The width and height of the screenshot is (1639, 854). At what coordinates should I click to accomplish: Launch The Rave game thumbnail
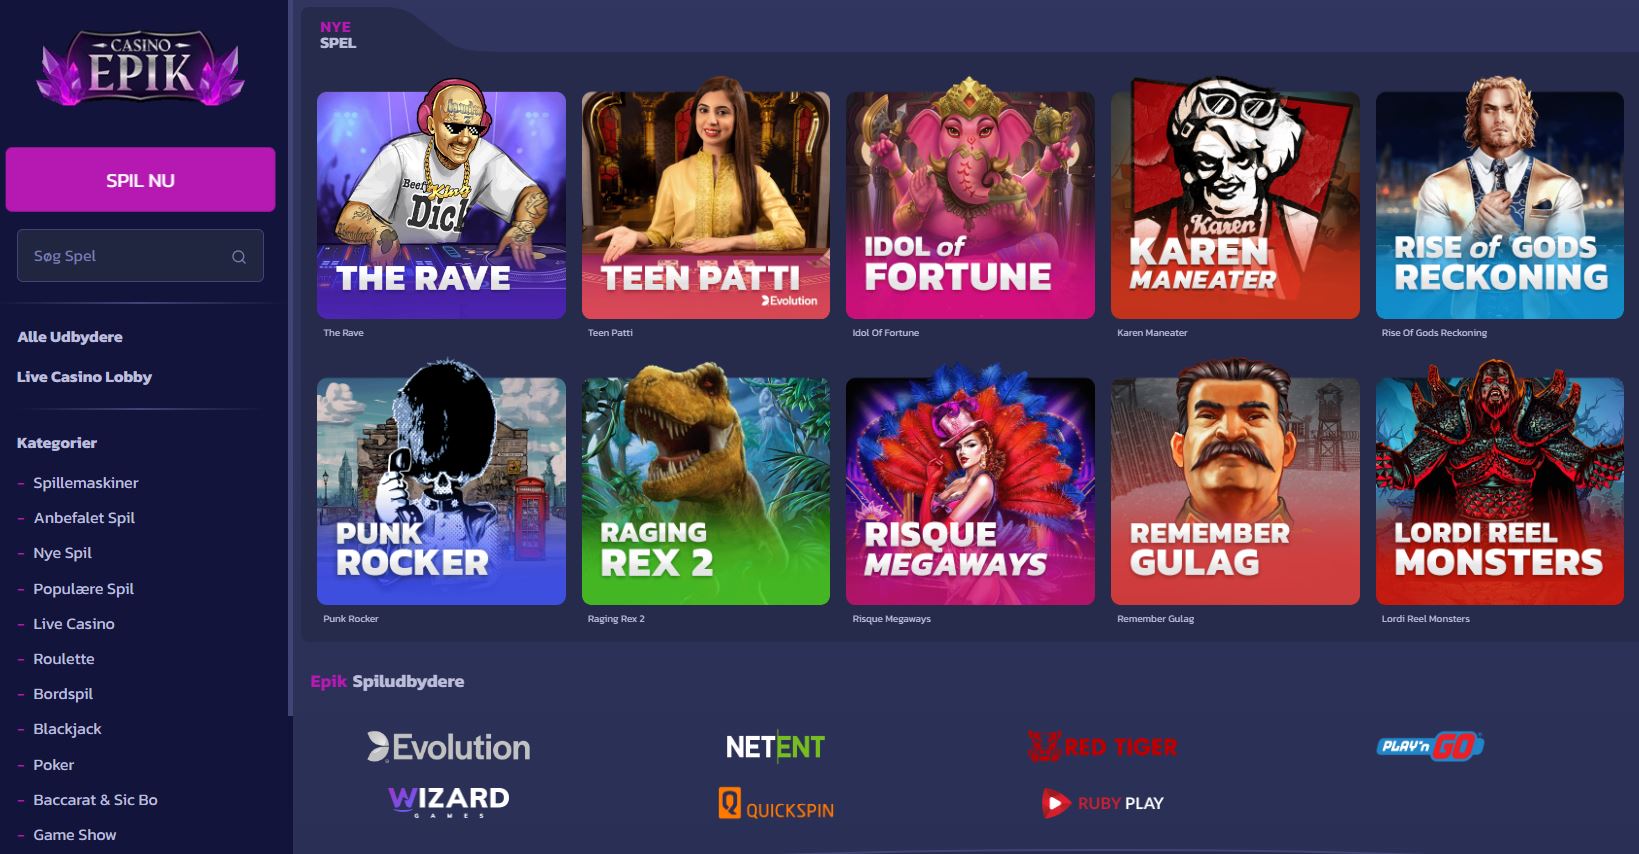(441, 205)
